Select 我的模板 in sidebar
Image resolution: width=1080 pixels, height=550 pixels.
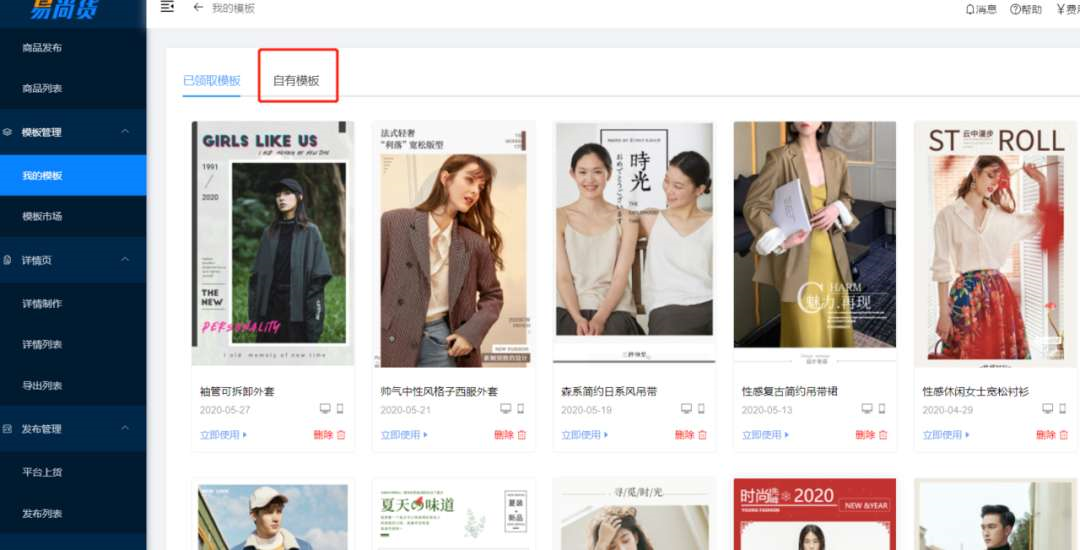(73, 175)
